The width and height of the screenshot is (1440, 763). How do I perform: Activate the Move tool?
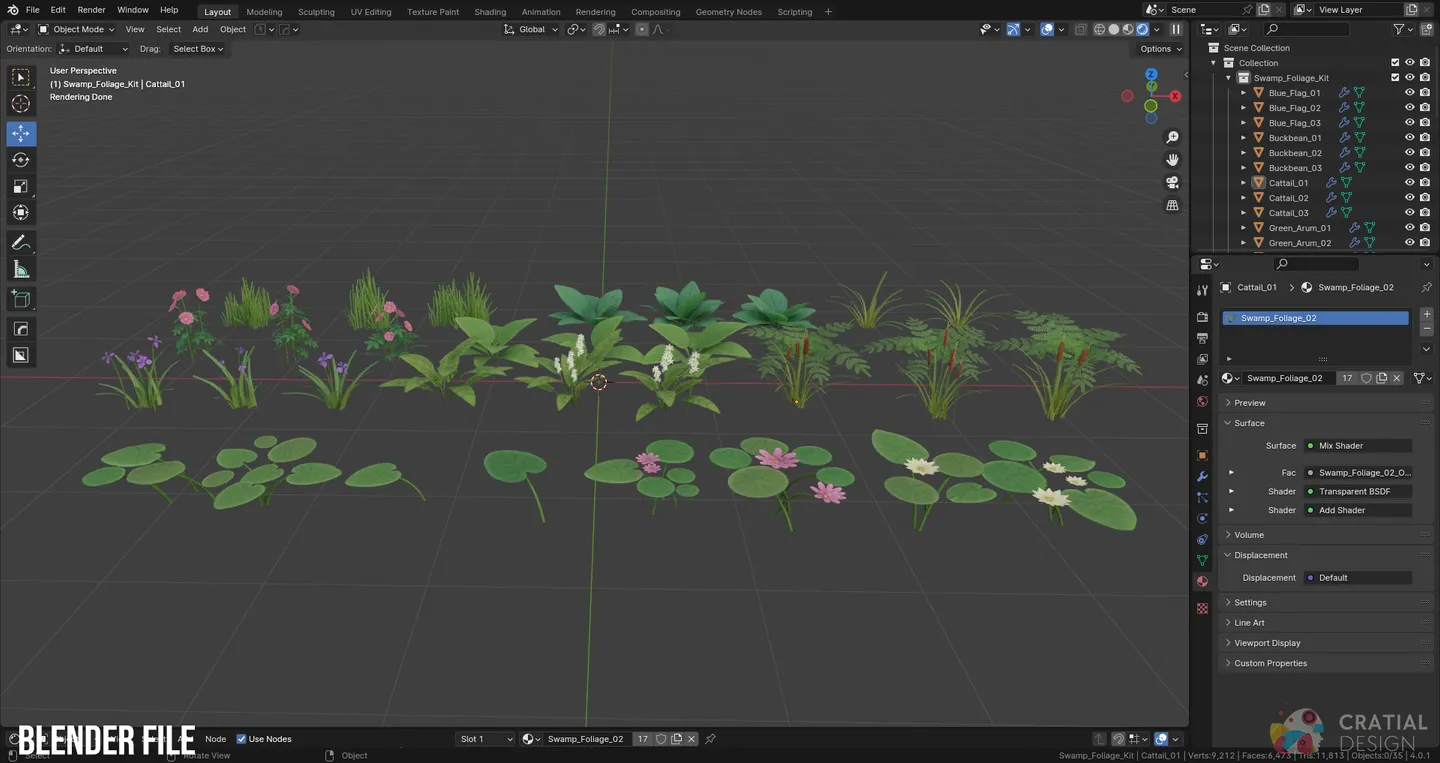21,134
